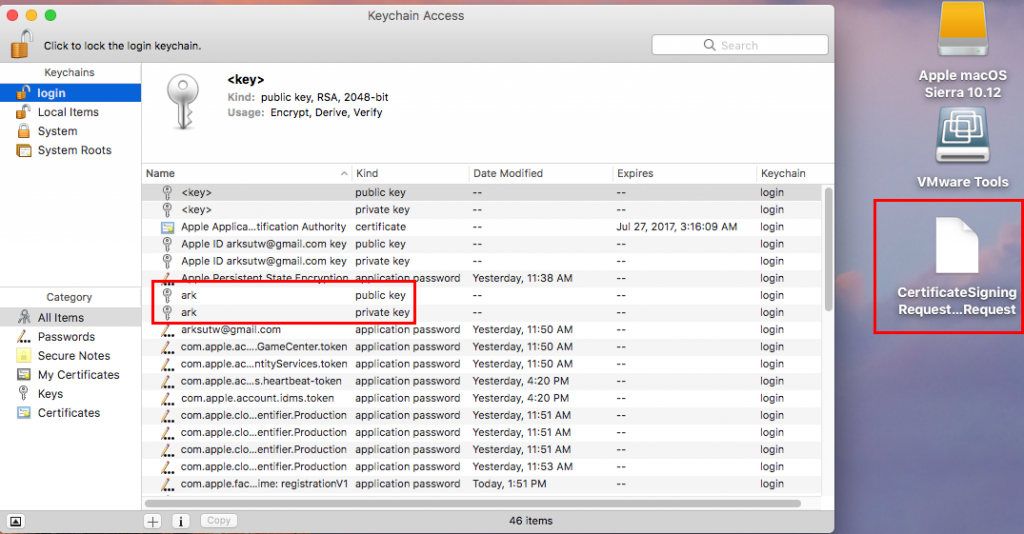Click key icon of ark public key

coord(168,295)
